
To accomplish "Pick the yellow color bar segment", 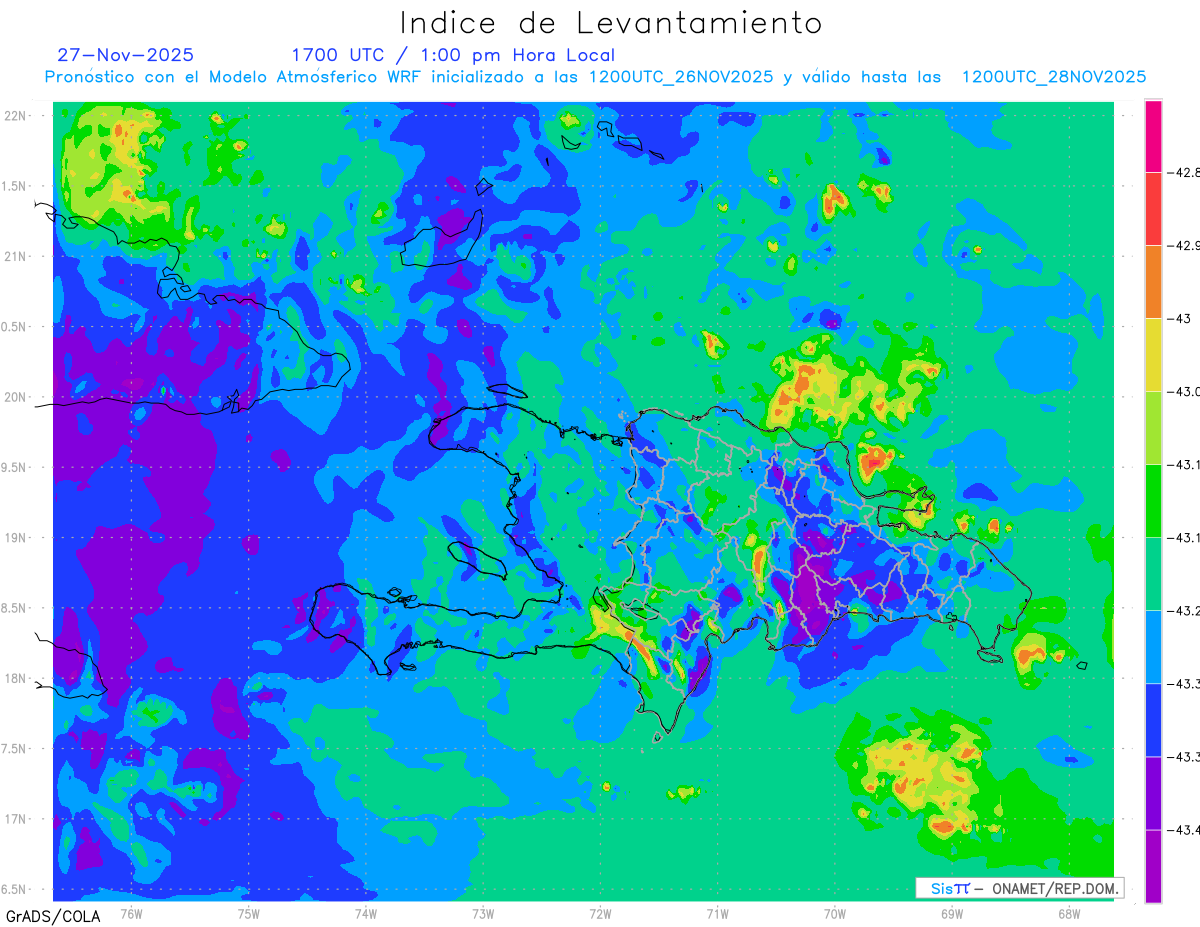I will pyautogui.click(x=1153, y=354).
